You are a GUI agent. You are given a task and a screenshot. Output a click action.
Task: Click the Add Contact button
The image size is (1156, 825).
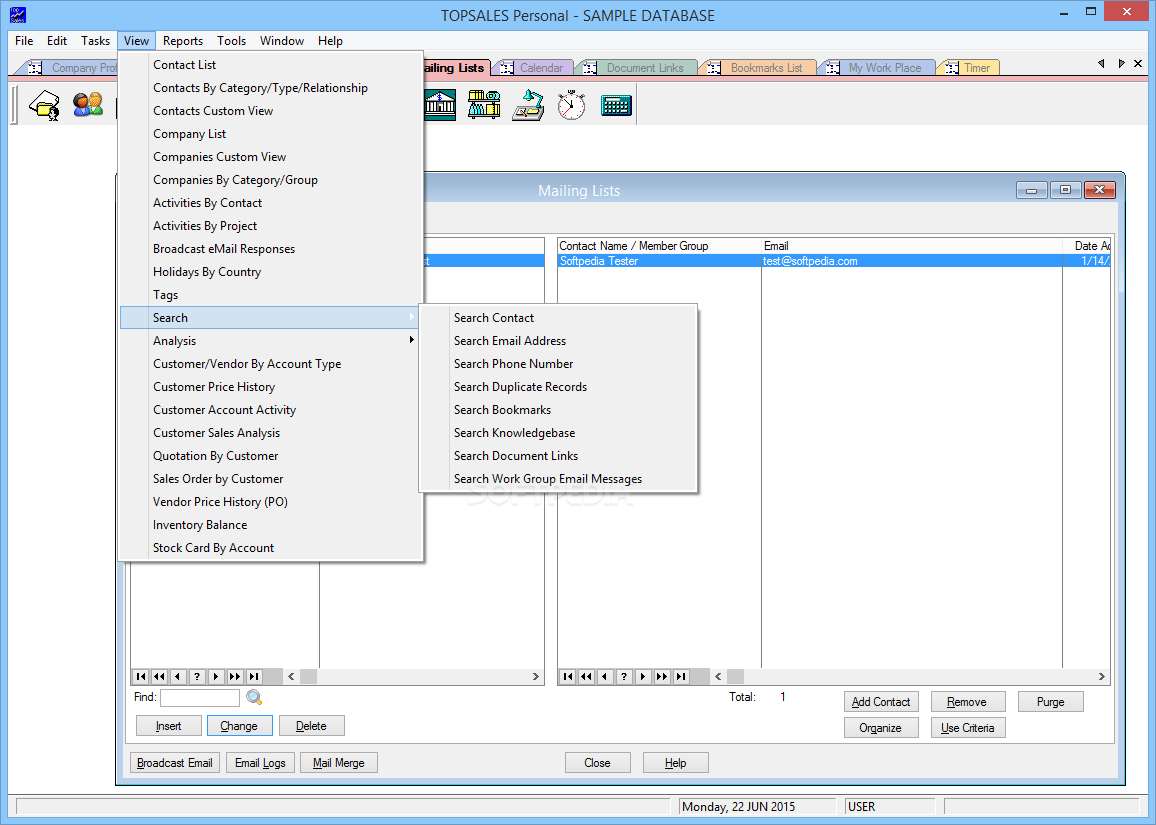click(881, 702)
